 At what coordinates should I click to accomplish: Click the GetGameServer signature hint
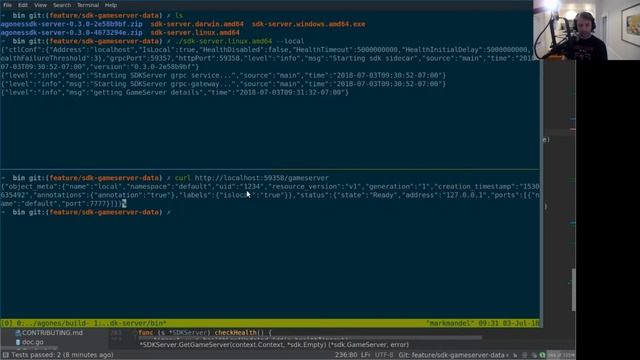(274, 345)
